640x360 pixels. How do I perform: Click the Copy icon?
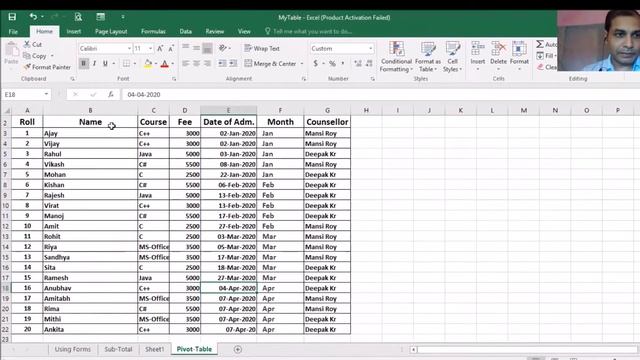tap(27, 56)
